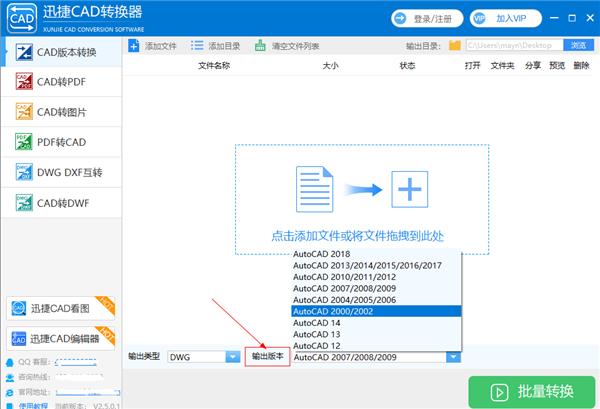Choose AutoCAD 2010/2011/2012 option
This screenshot has height=409, width=600.
point(376,277)
